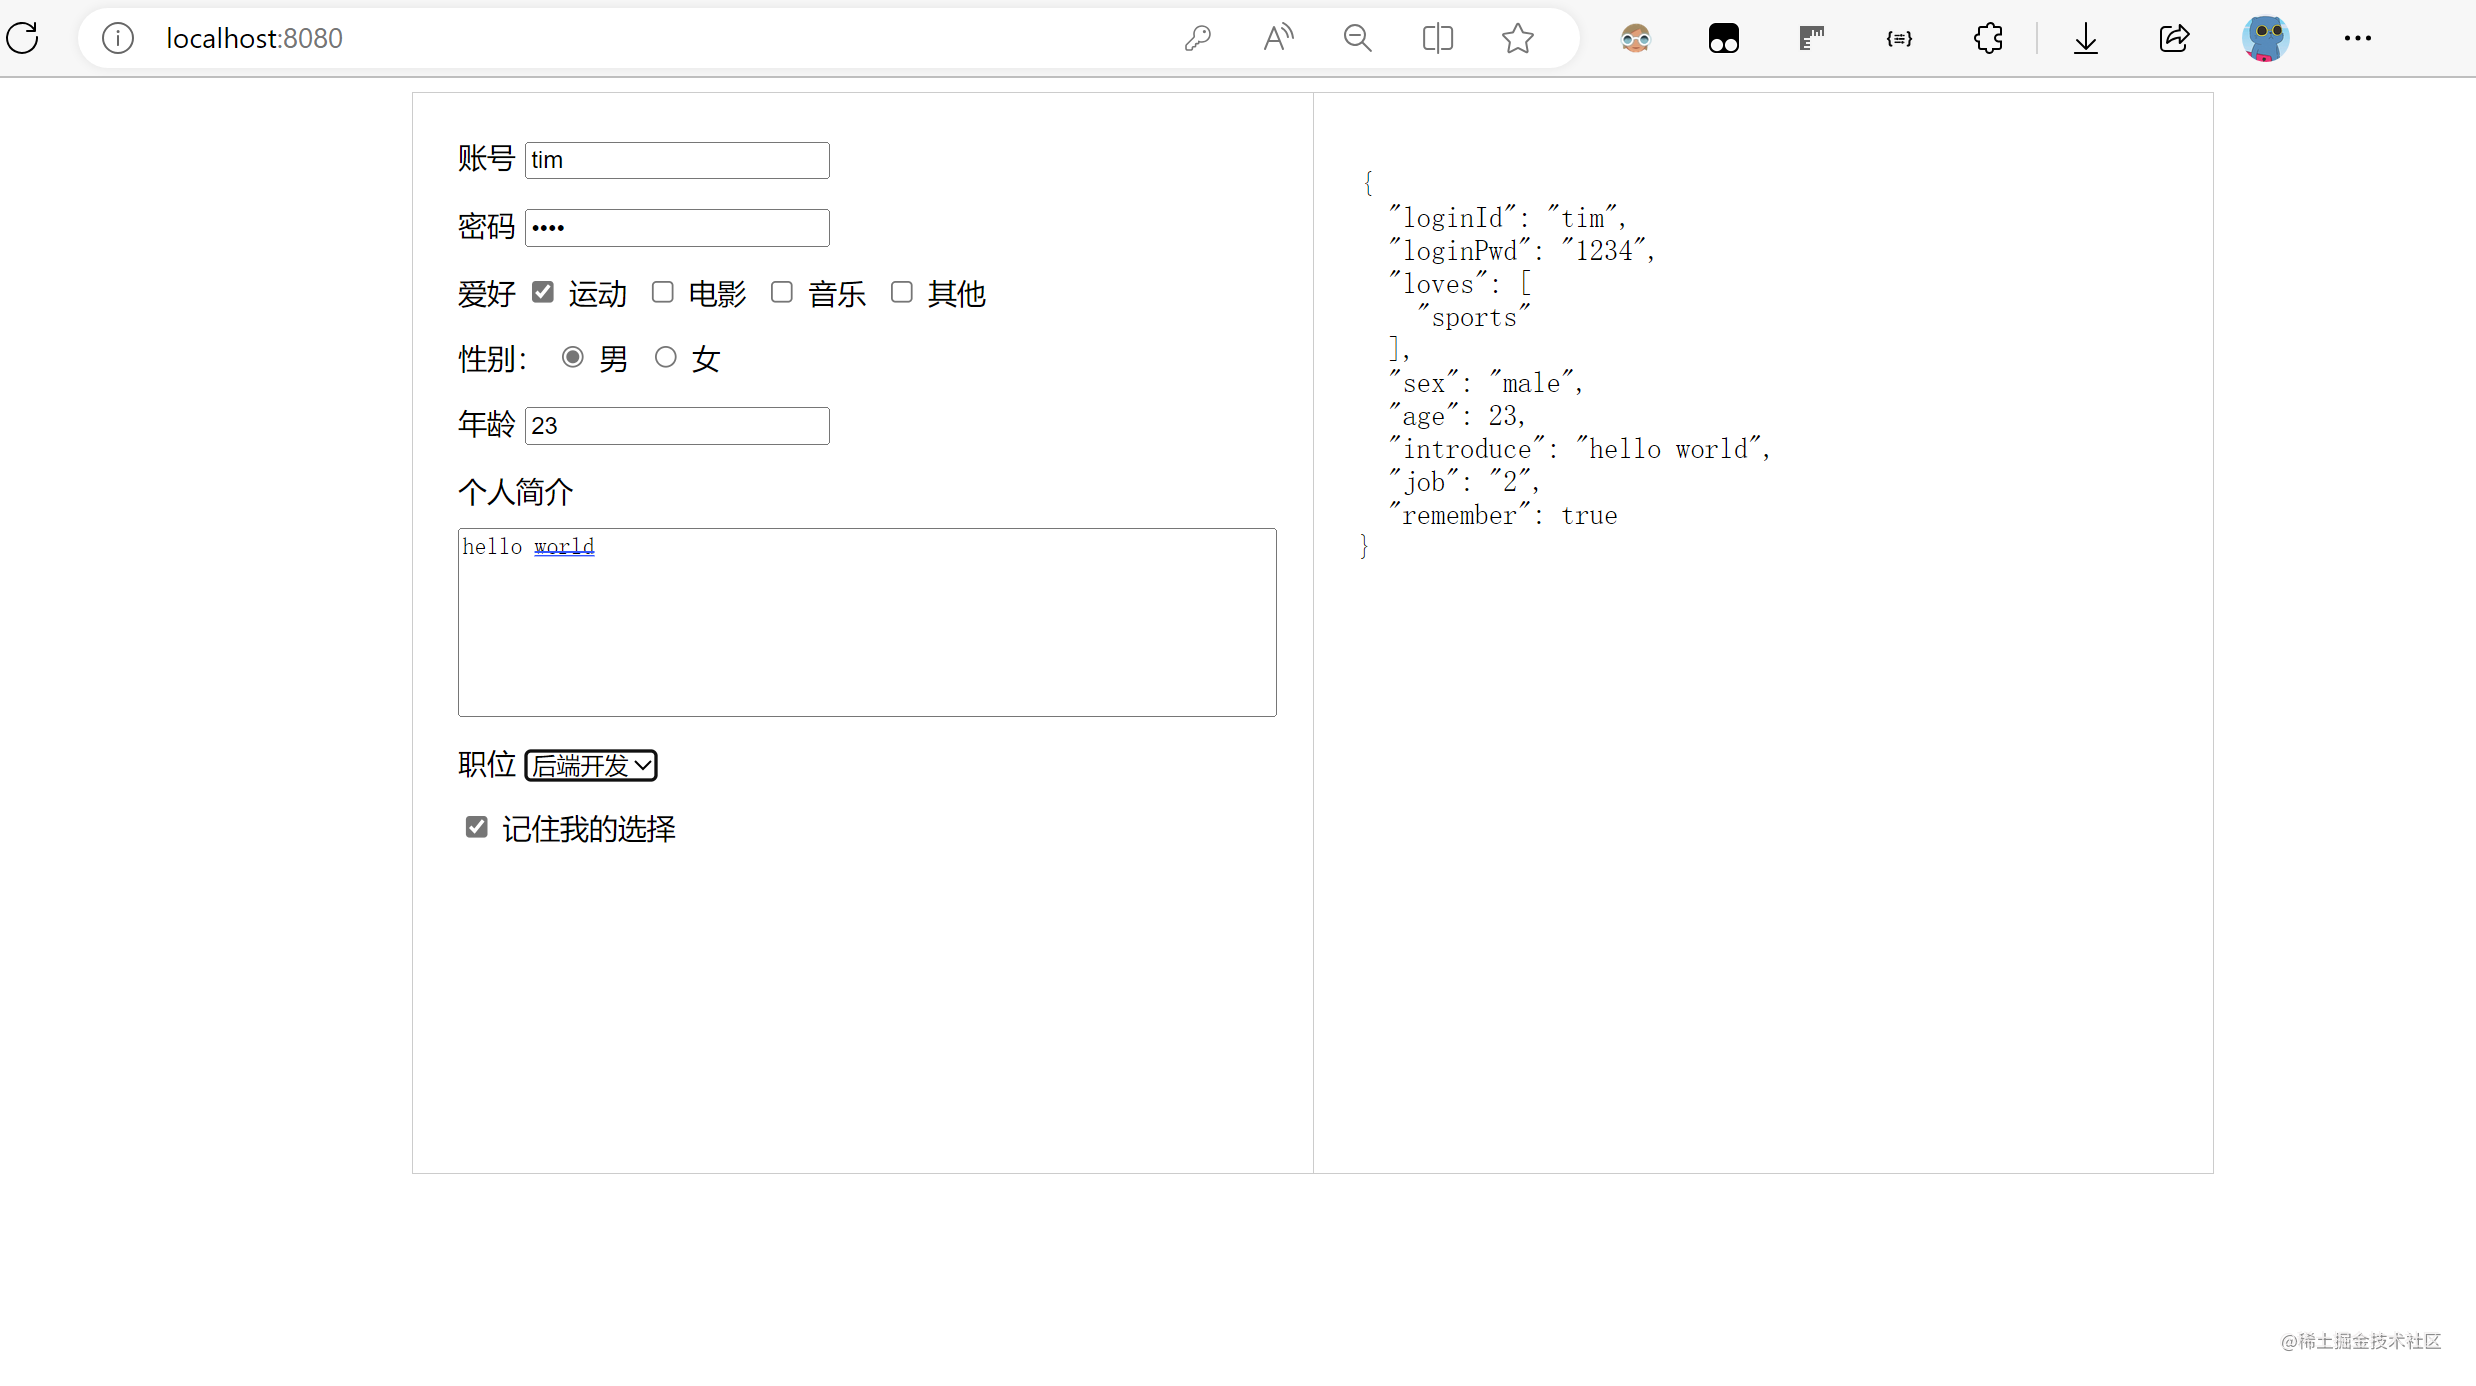Open the 职位 dropdown showing 后端开发
The image size is (2476, 1386).
click(590, 765)
